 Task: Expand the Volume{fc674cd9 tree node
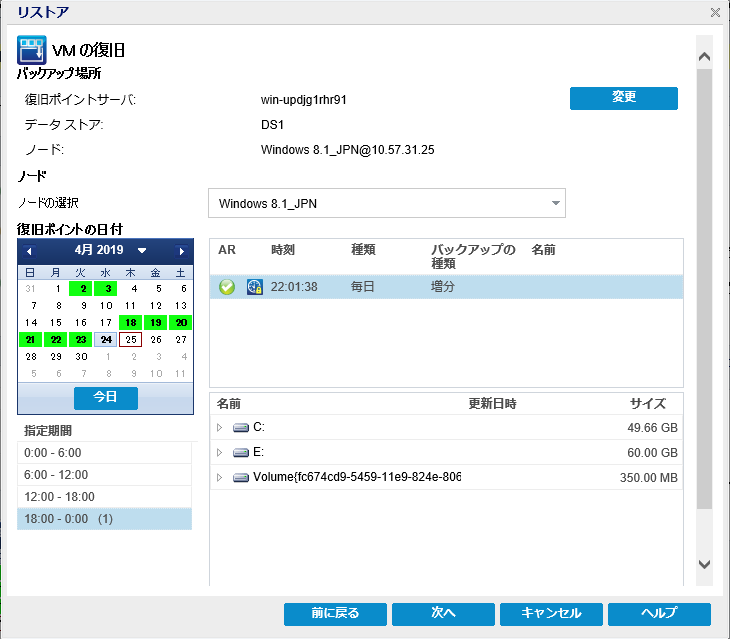tap(220, 478)
